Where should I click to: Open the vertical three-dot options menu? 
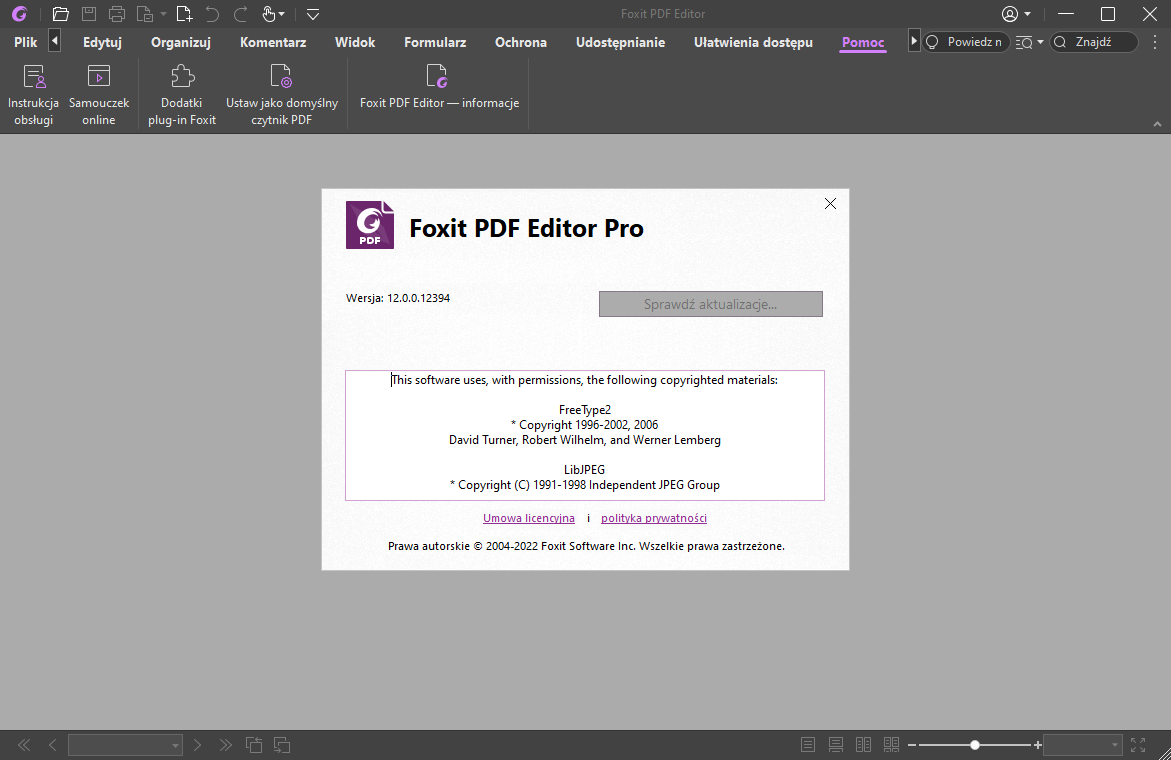pyautogui.click(x=1155, y=43)
